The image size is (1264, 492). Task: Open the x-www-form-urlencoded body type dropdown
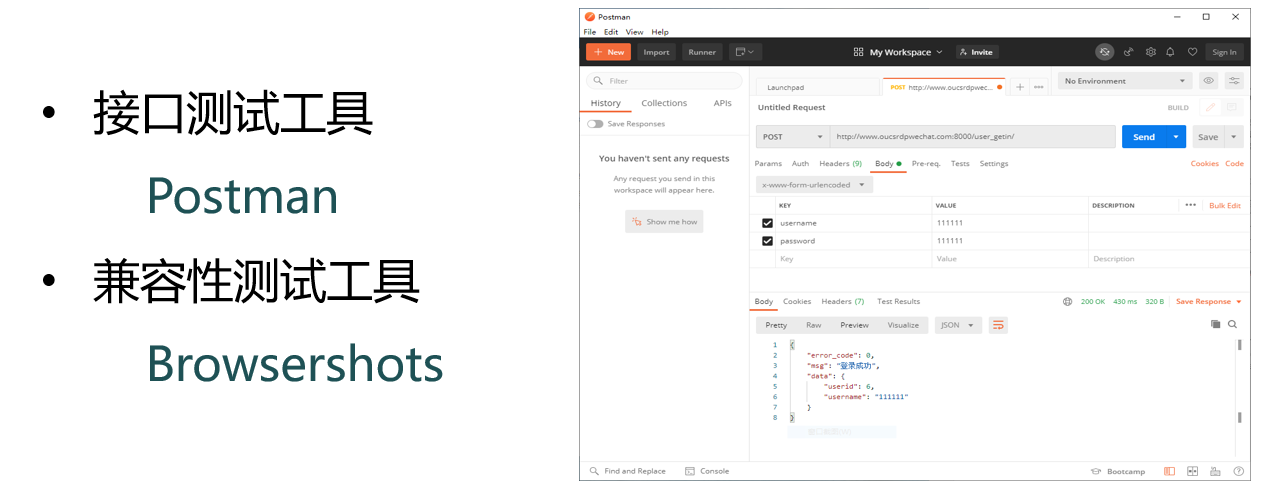pos(814,185)
